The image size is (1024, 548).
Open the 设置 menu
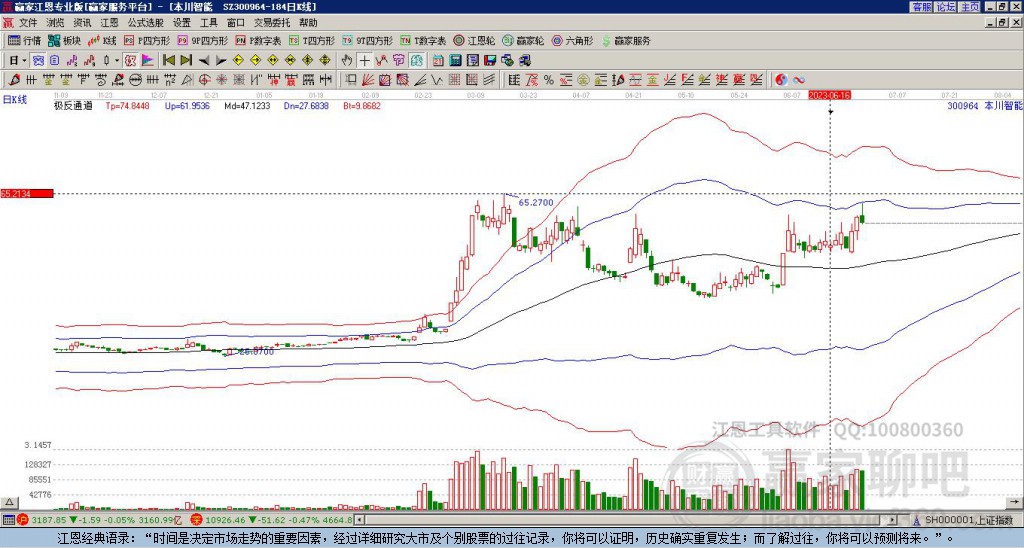click(x=182, y=23)
